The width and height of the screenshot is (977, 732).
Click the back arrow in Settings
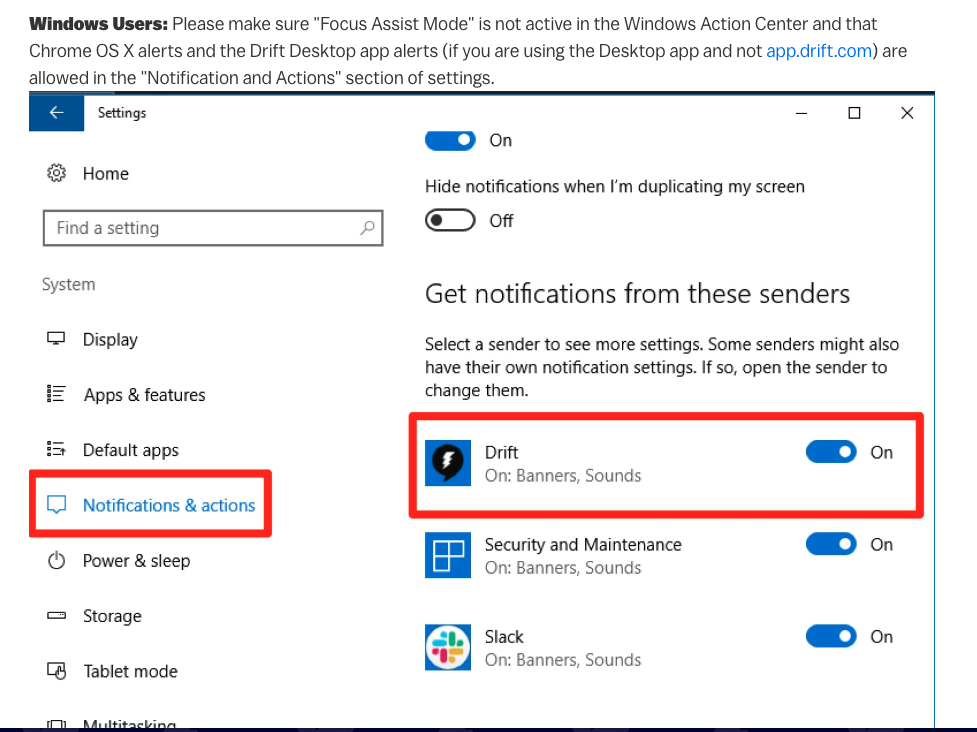coord(56,113)
